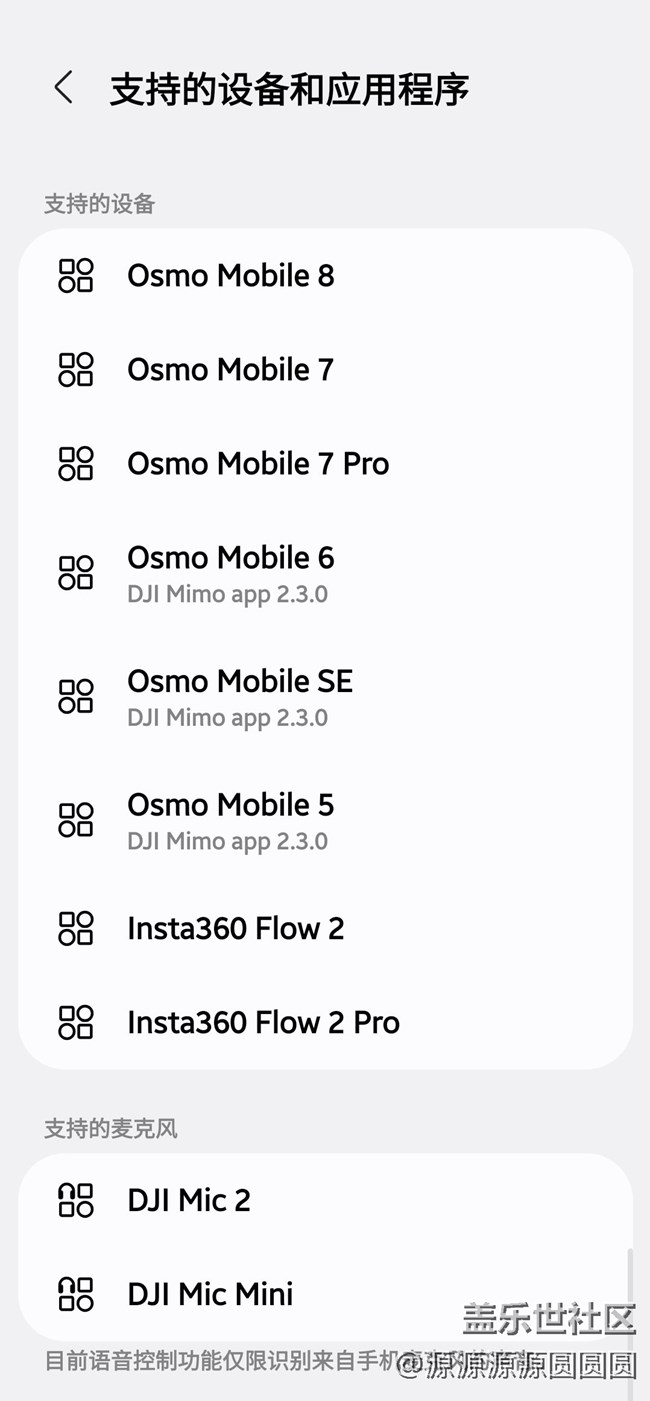
Task: Click the microphone icon beside DJI Mic Mini
Action: (76, 1294)
